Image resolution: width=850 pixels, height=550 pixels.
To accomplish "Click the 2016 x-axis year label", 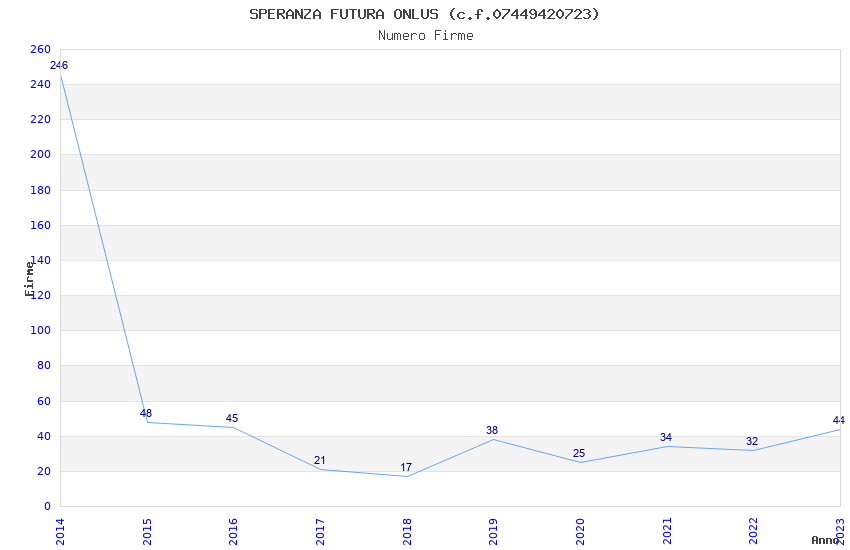I will (x=233, y=532).
